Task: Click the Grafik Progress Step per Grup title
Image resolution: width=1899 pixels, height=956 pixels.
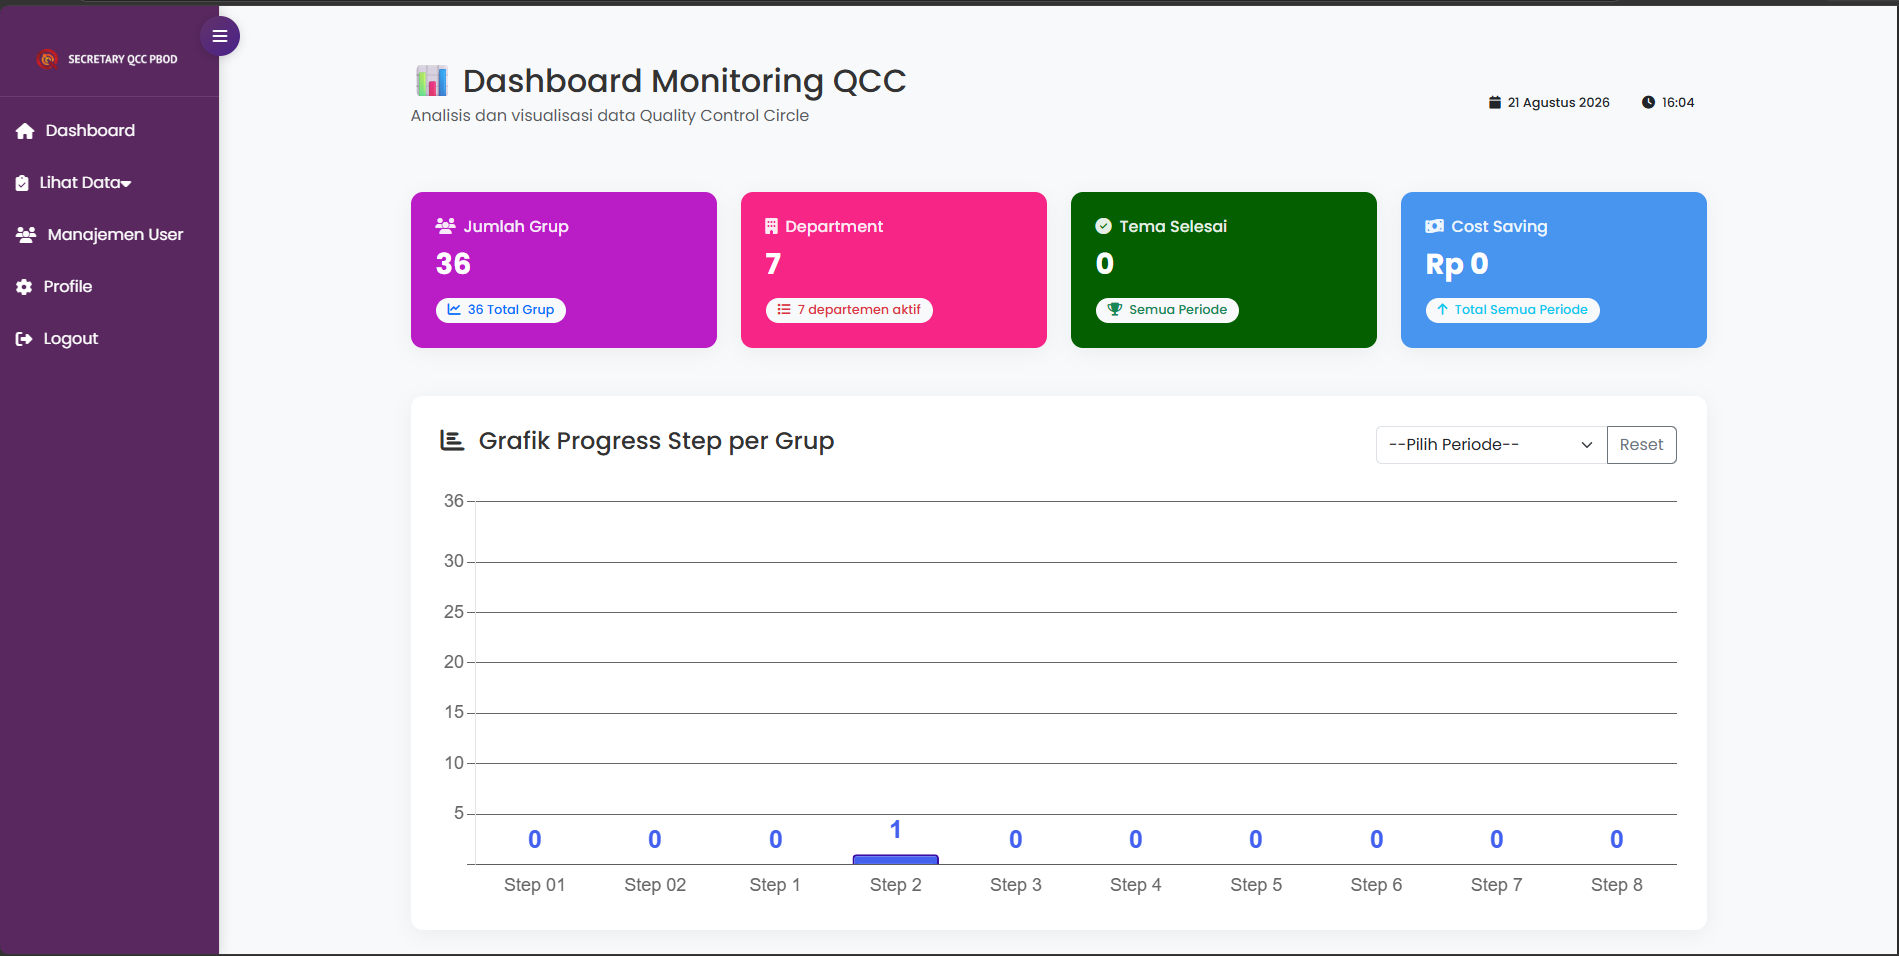Action: [x=656, y=441]
